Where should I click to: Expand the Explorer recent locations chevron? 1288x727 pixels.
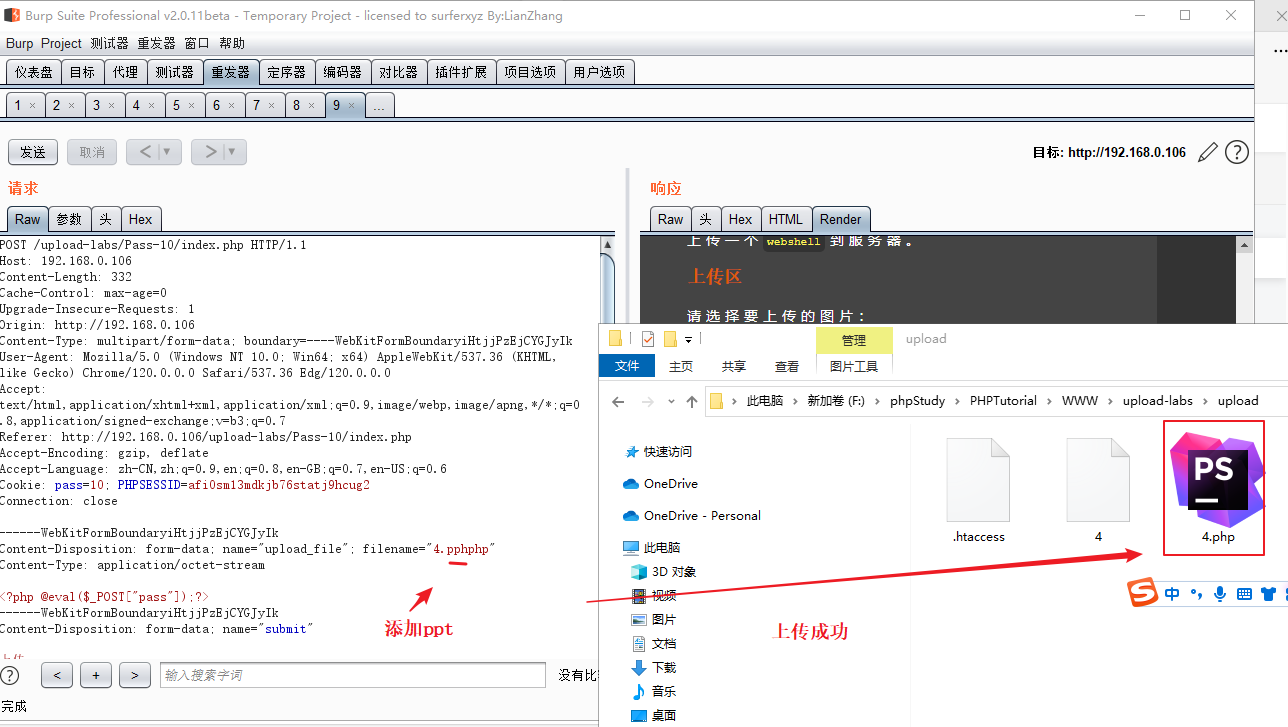670,401
